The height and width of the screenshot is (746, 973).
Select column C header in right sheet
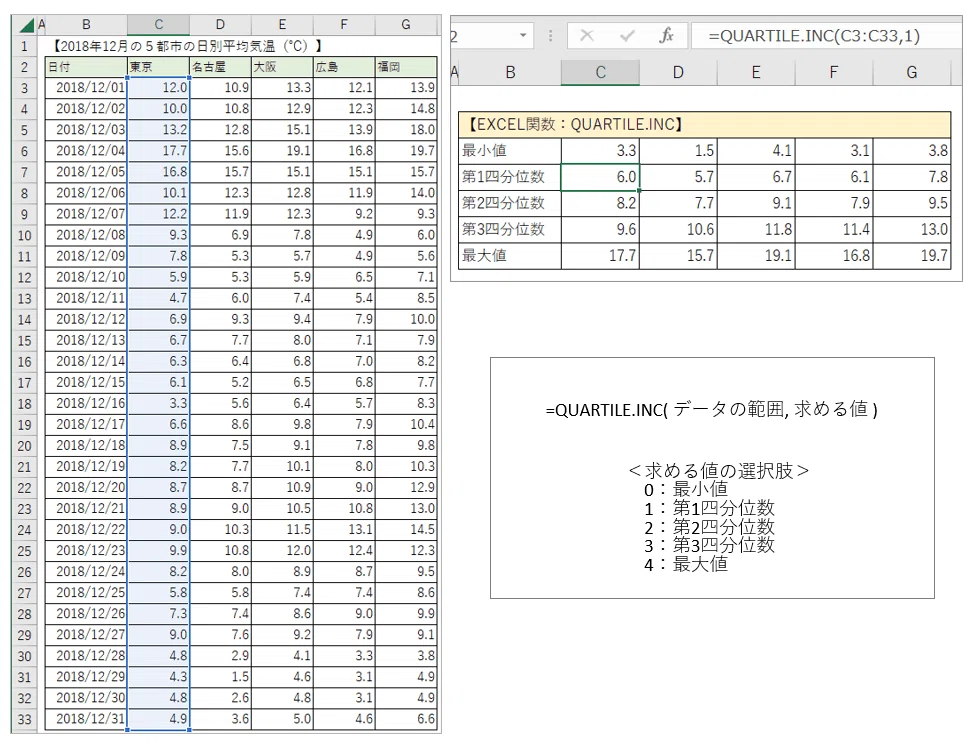coord(600,73)
